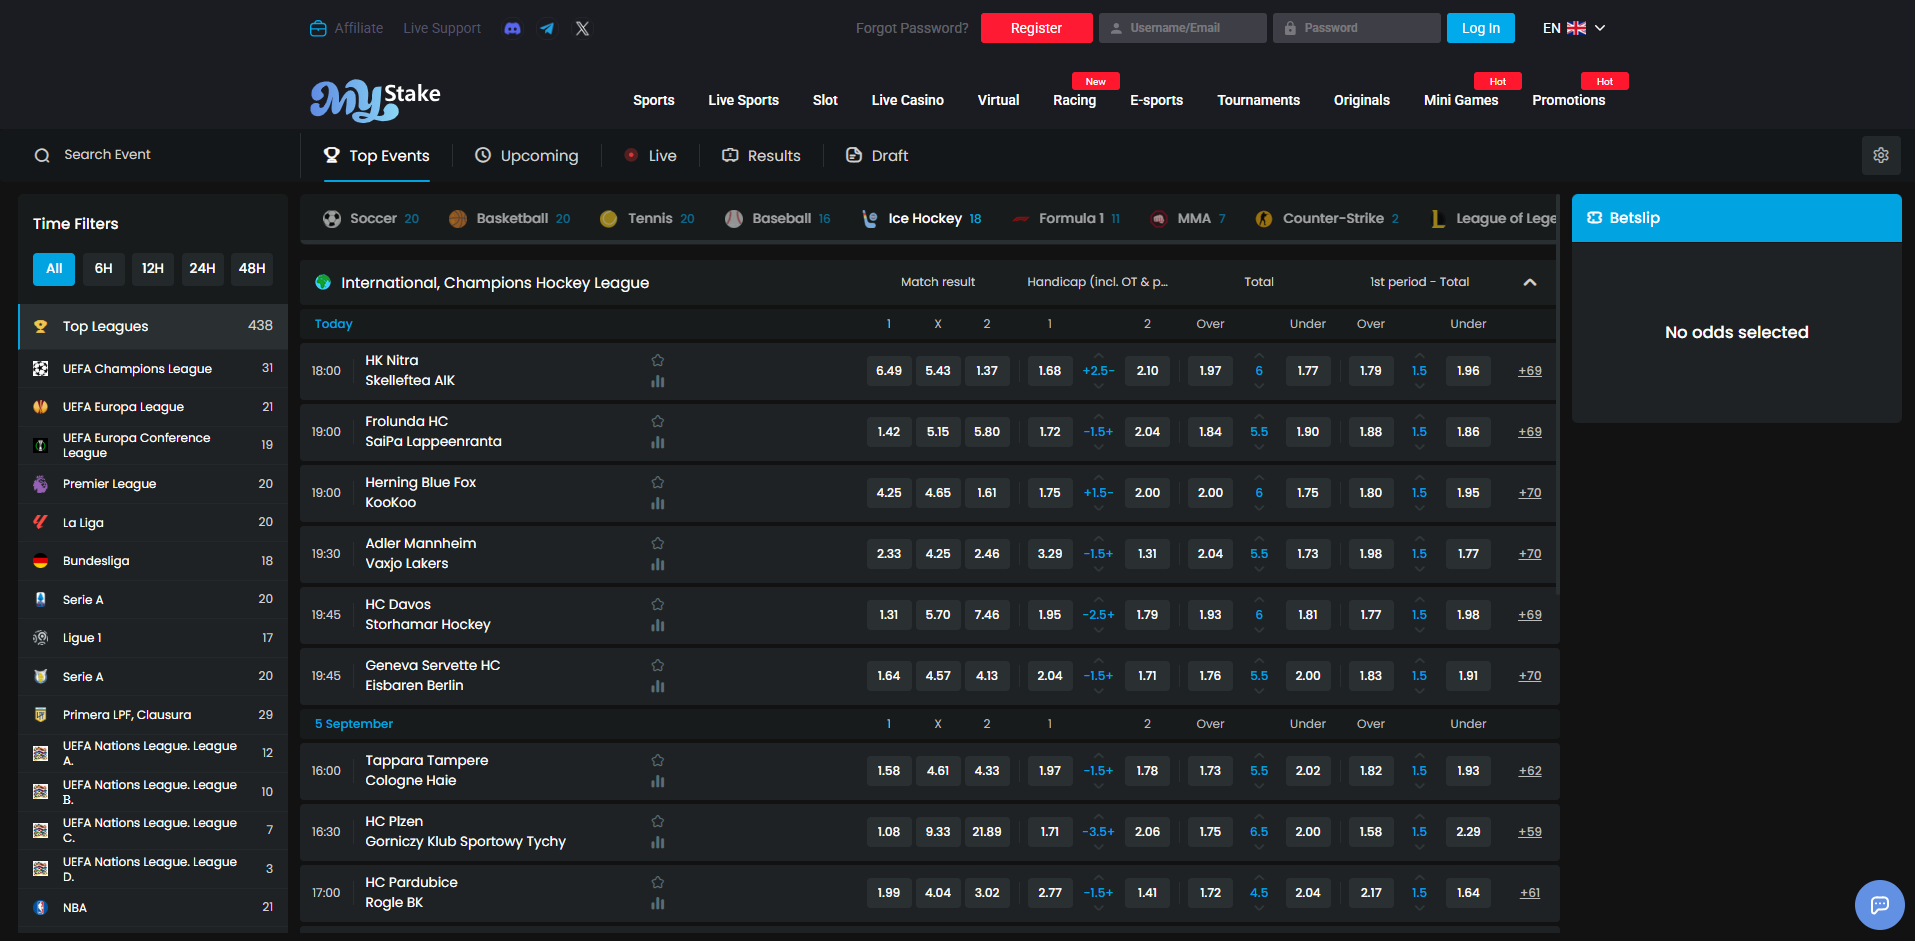Favorite the Tappara Tampere match star
Screen dimensions: 1915x941
coord(657,760)
